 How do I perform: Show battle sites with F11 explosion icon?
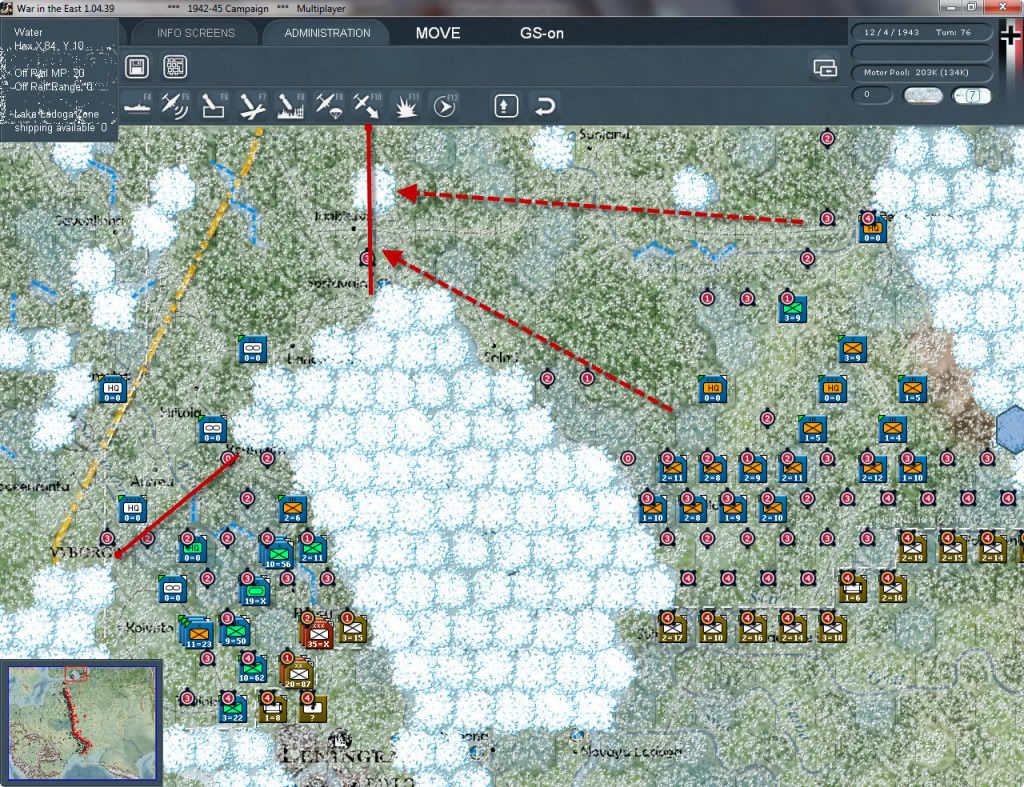pyautogui.click(x=406, y=105)
